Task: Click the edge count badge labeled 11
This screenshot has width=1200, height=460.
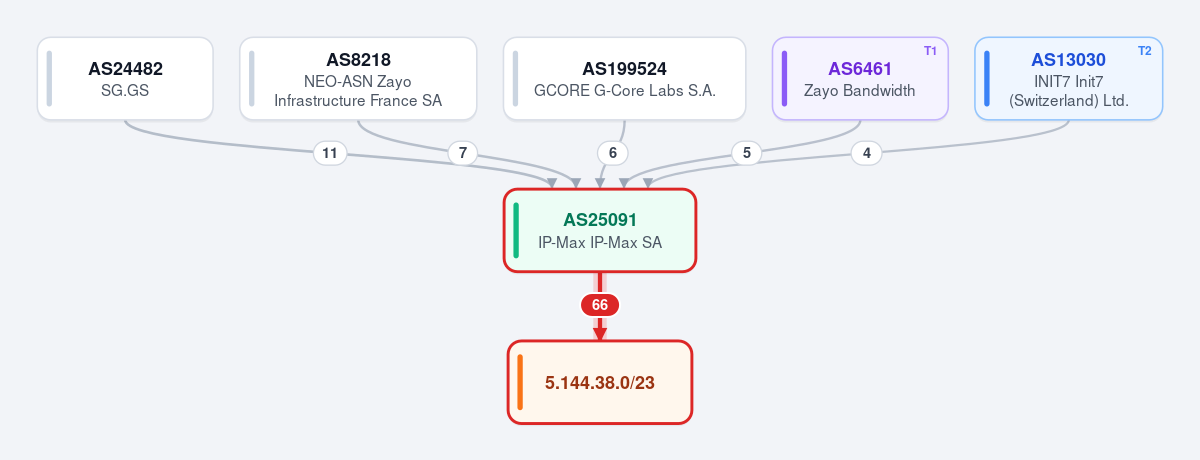Action: click(330, 153)
